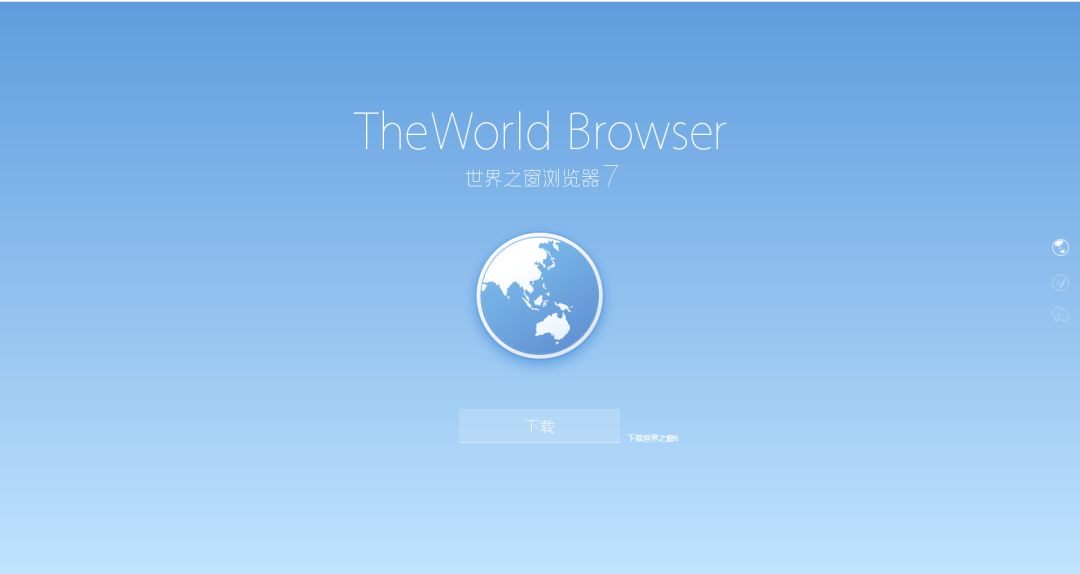This screenshot has height=574, width=1080.
Task: Jump to the first section via globe dot
Action: click(1060, 248)
